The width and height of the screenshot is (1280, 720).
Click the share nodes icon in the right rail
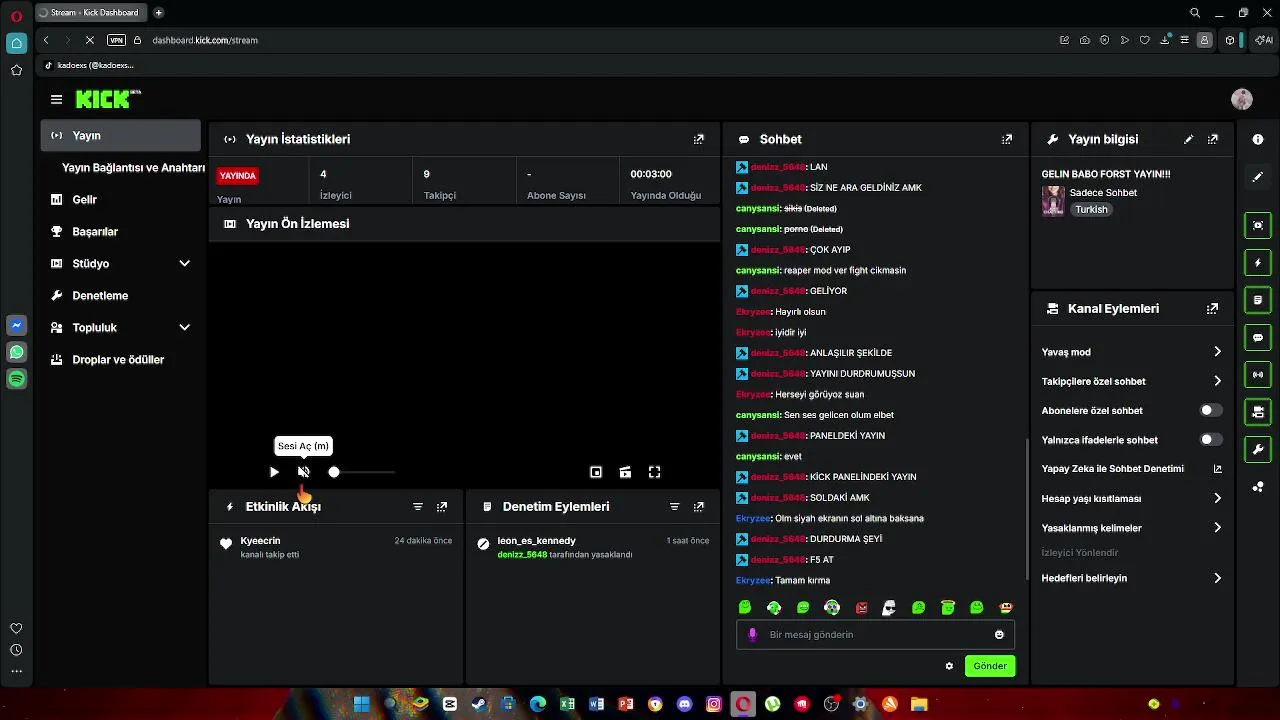pos(1258,487)
